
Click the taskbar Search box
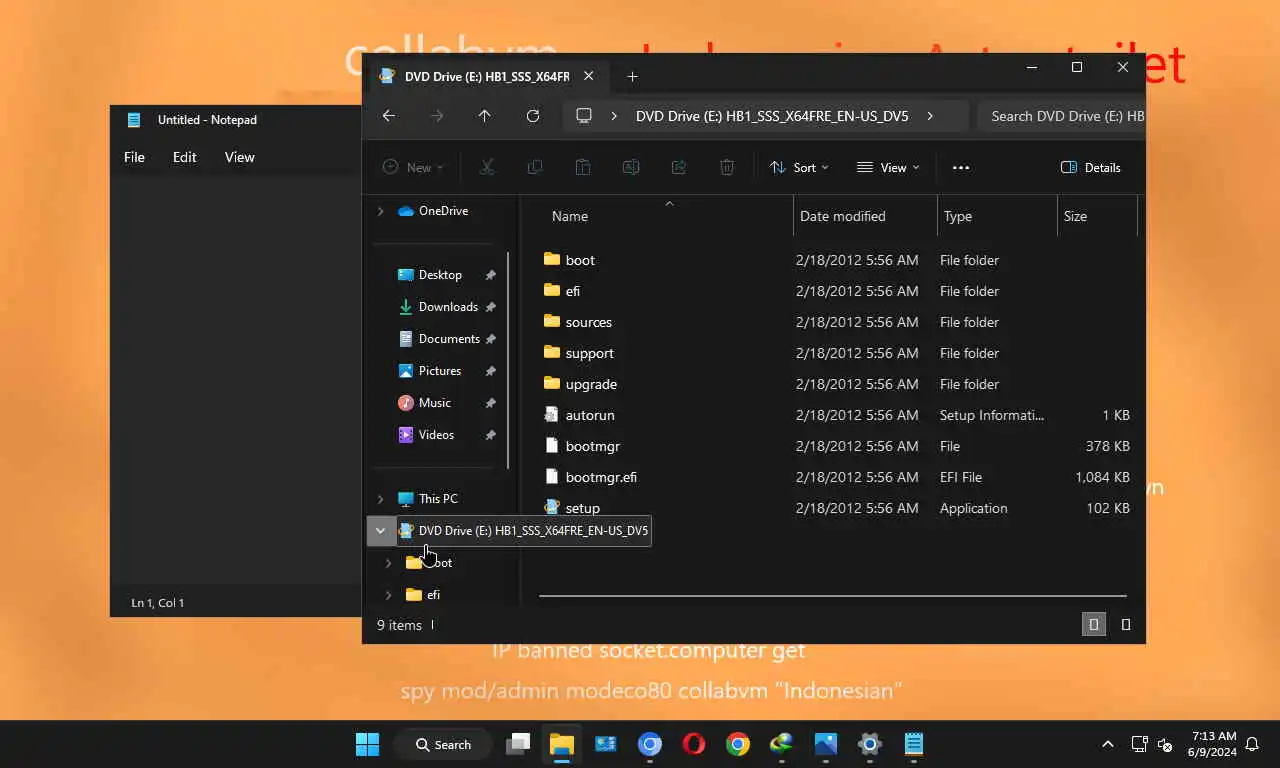pyautogui.click(x=443, y=744)
